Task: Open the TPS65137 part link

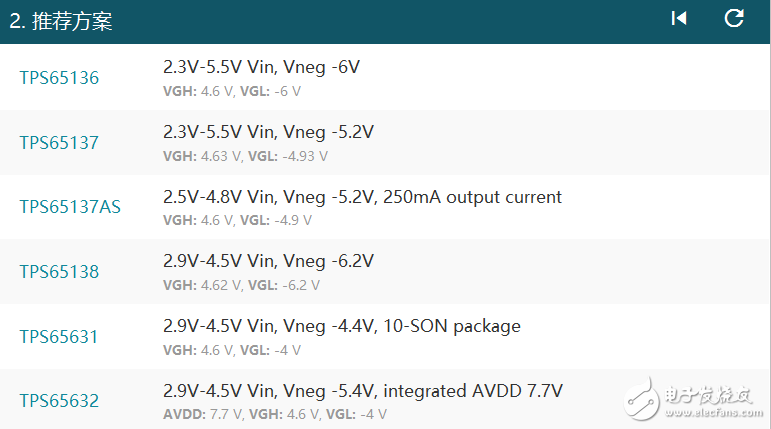Action: click(x=59, y=143)
